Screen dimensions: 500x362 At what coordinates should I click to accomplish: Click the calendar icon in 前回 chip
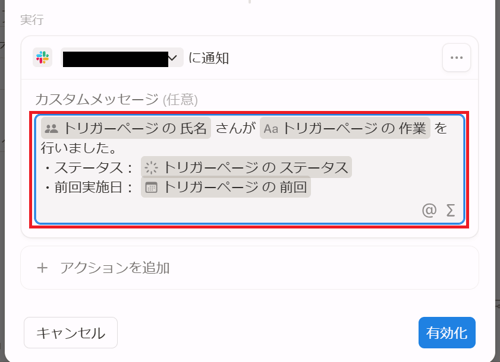point(151,188)
